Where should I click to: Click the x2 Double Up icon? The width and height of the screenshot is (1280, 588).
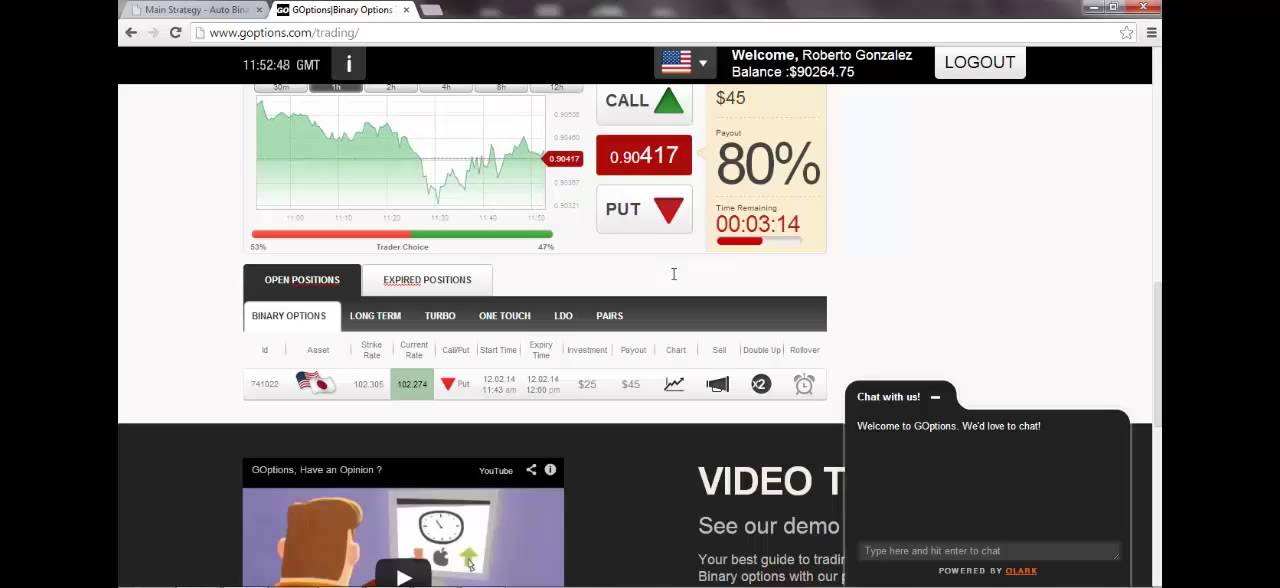tap(761, 384)
